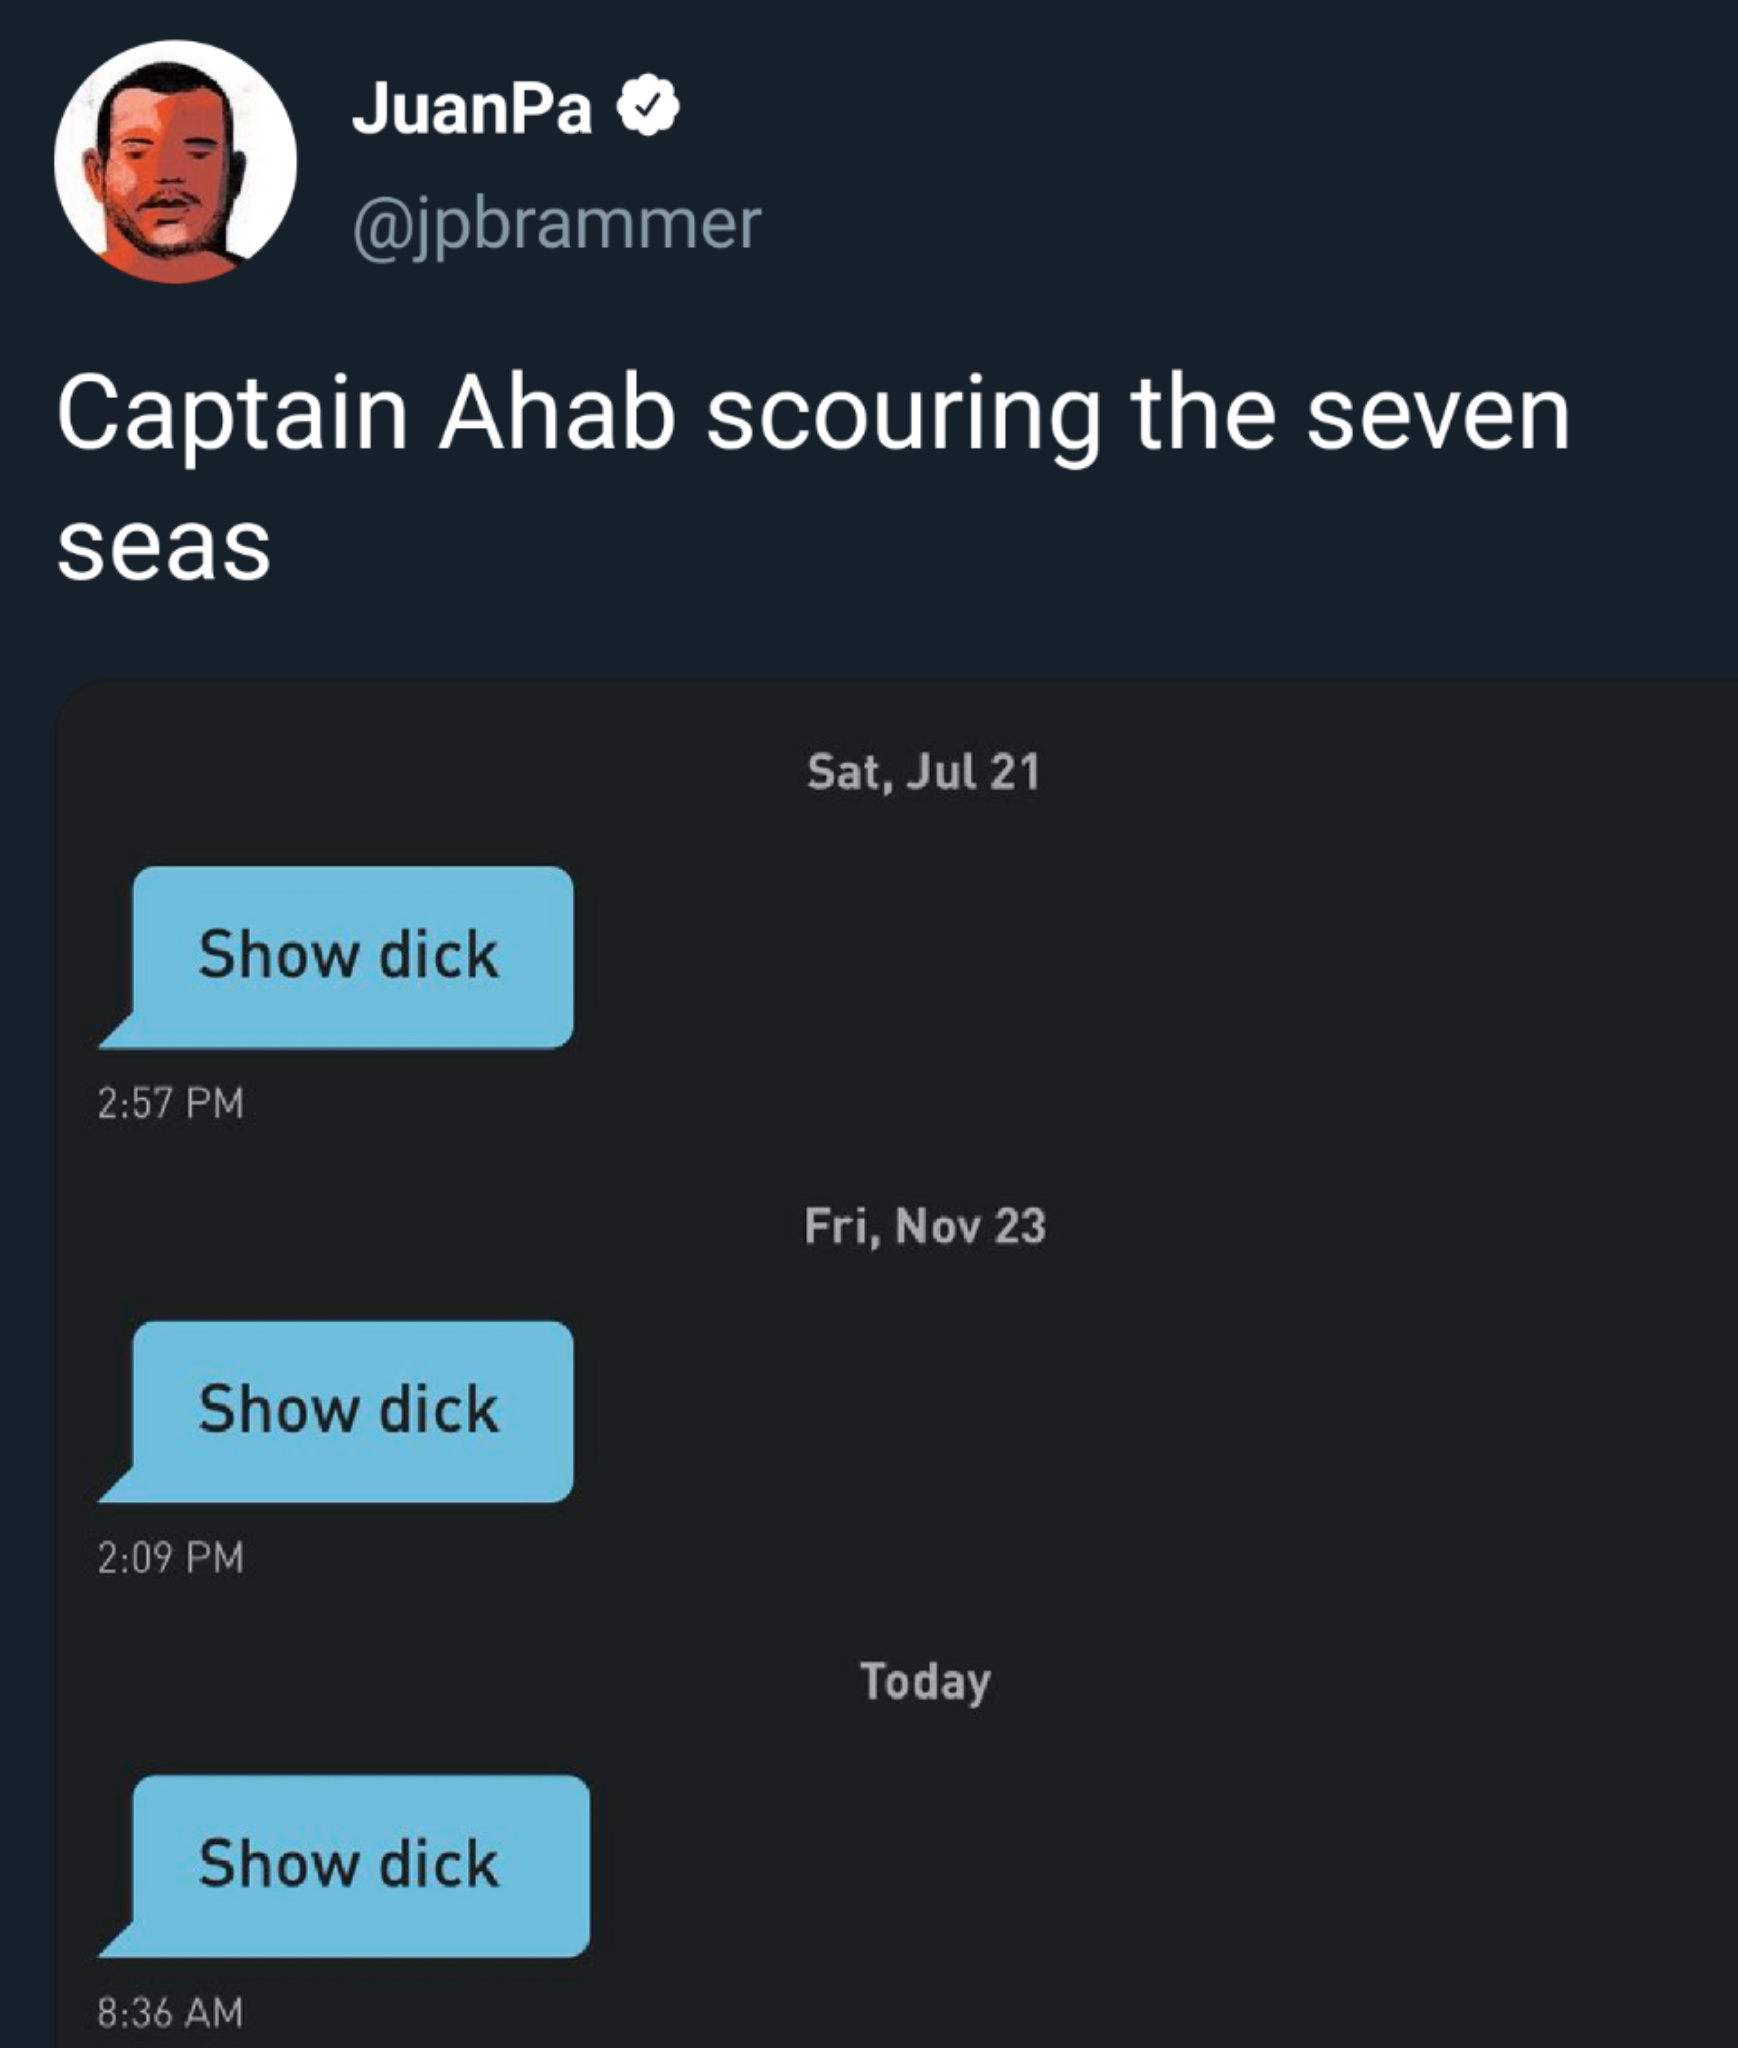Click the verified checkmark badge

(648, 106)
